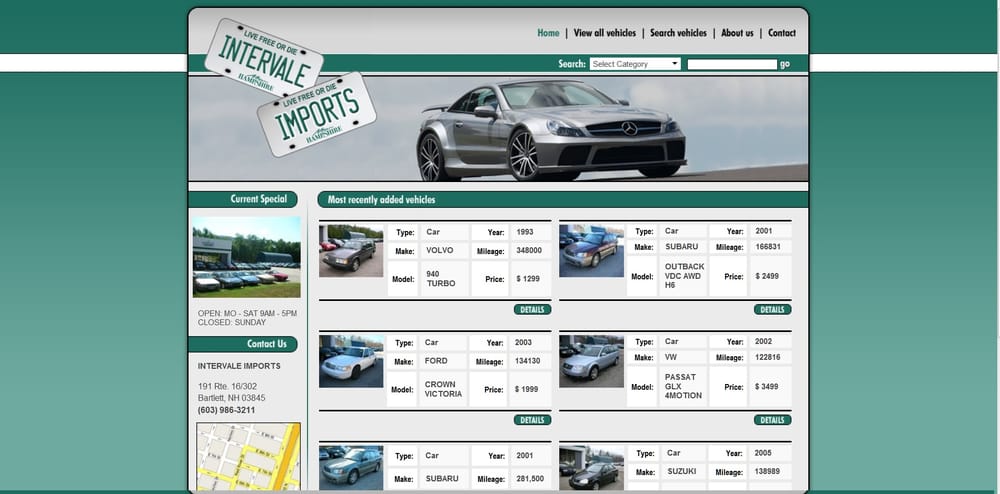Click the Intervale license plate logo

click(x=262, y=55)
